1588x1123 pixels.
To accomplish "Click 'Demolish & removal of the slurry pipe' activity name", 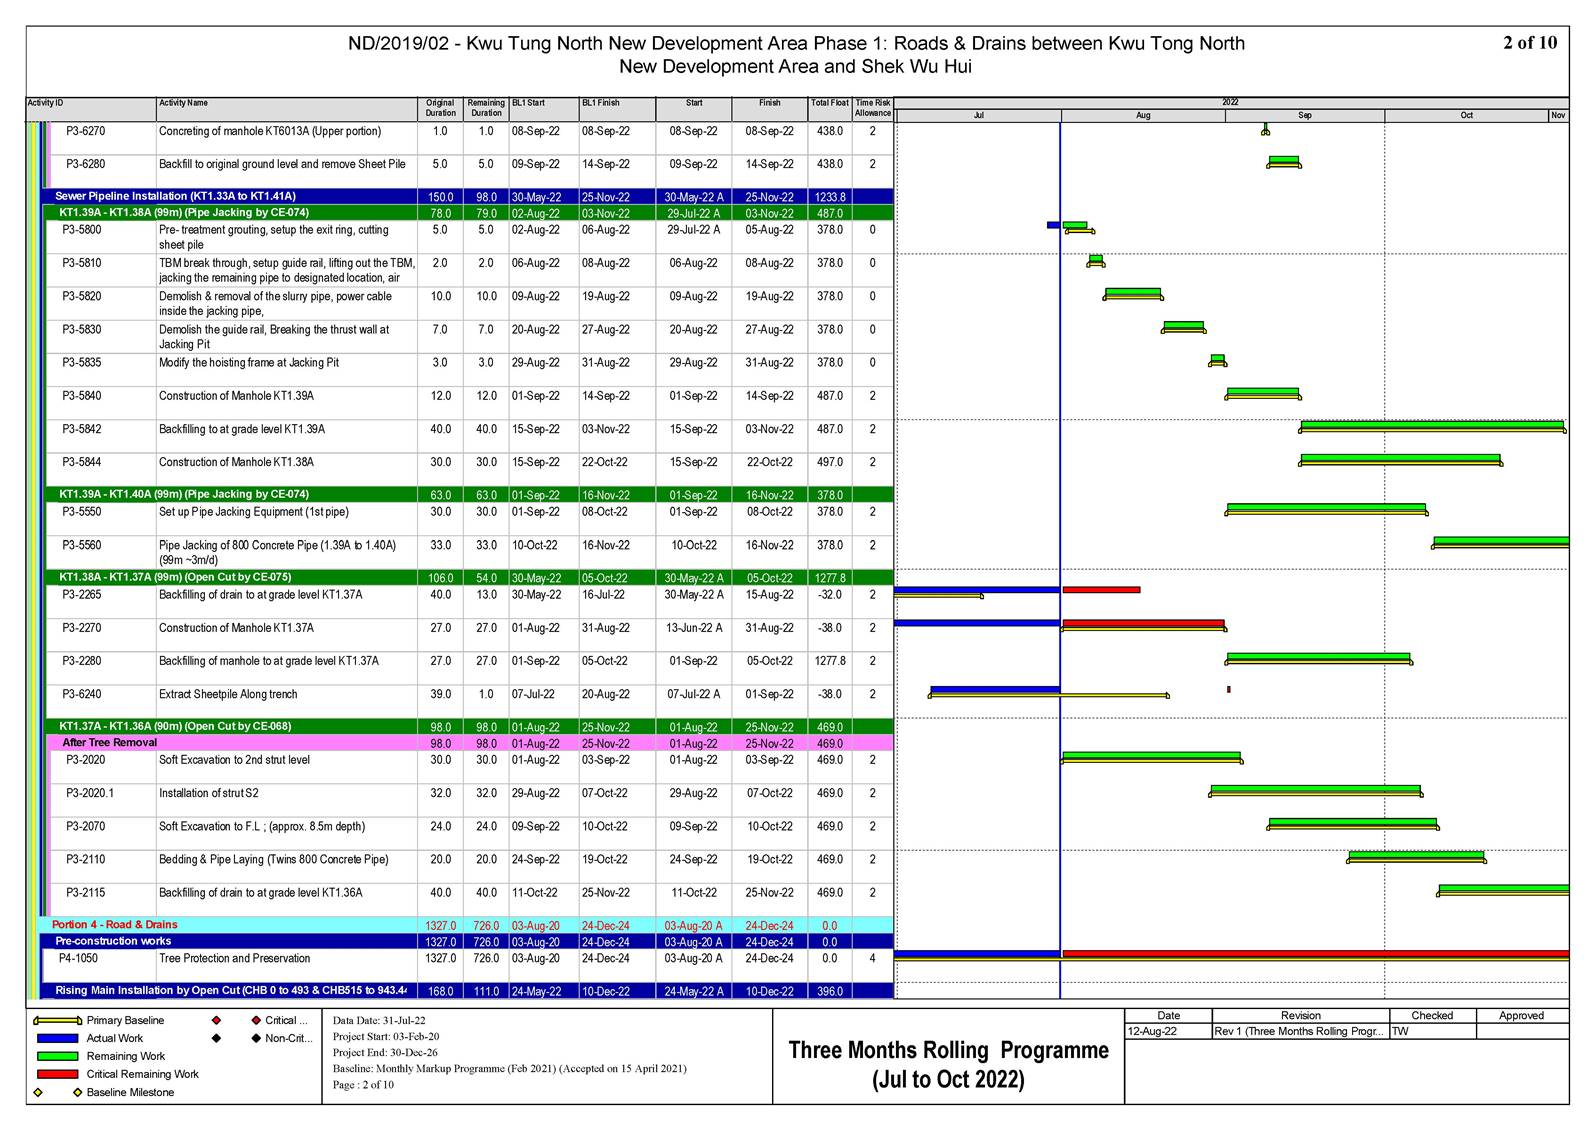I will tap(275, 304).
